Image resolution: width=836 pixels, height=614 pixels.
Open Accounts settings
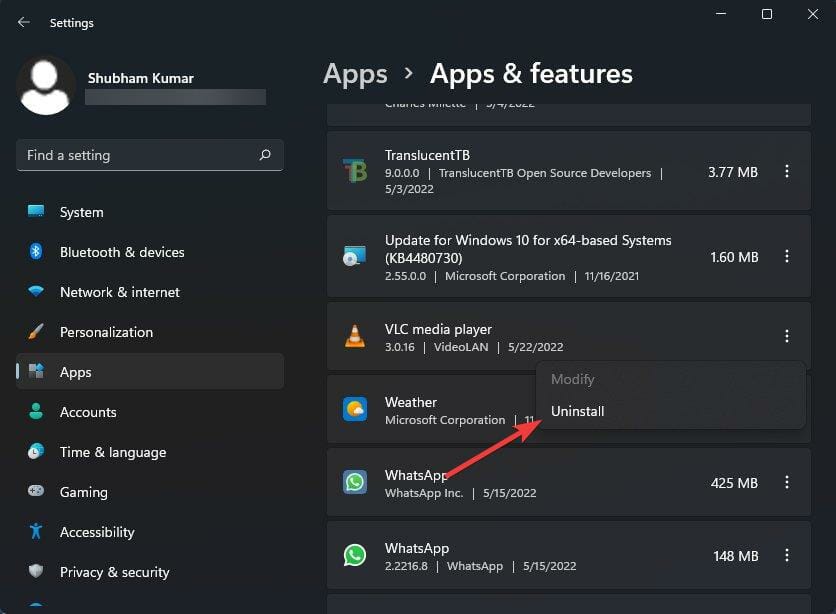[x=150, y=412]
